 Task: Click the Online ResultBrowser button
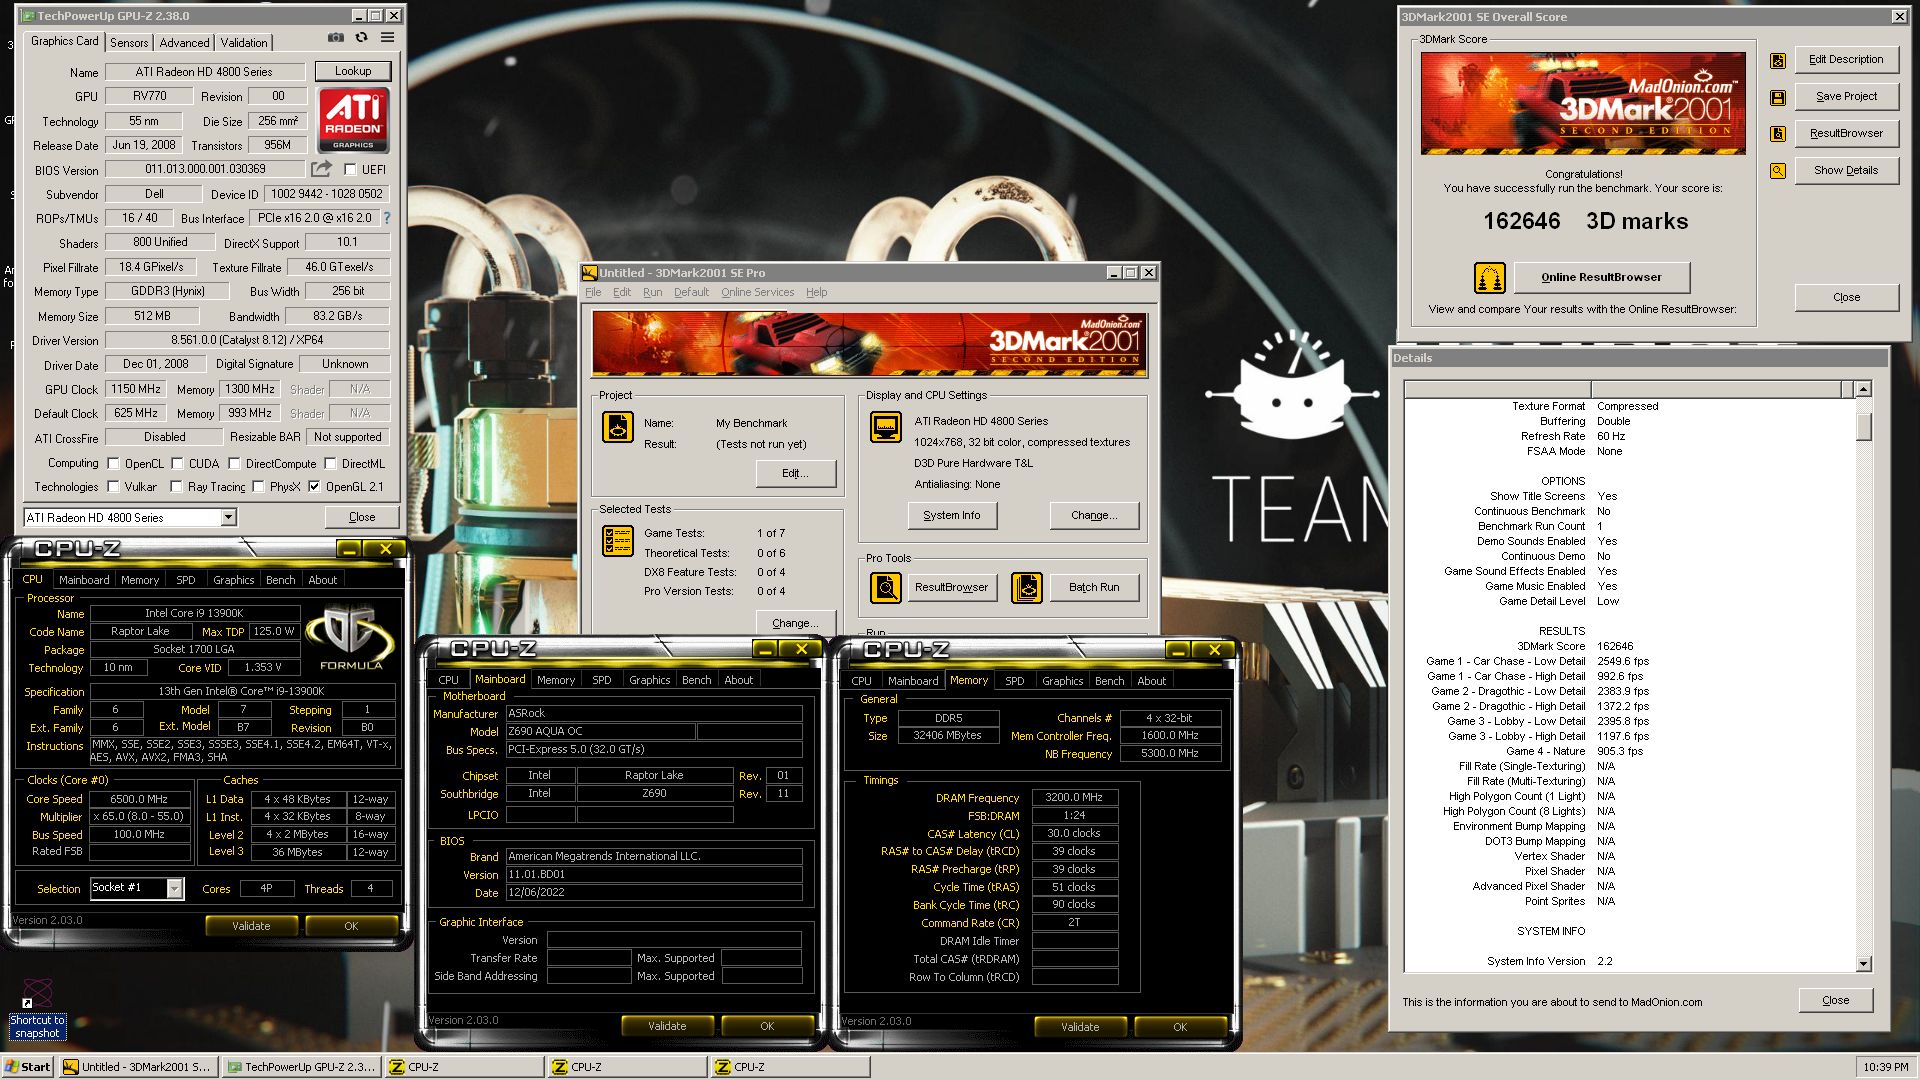coord(1601,278)
